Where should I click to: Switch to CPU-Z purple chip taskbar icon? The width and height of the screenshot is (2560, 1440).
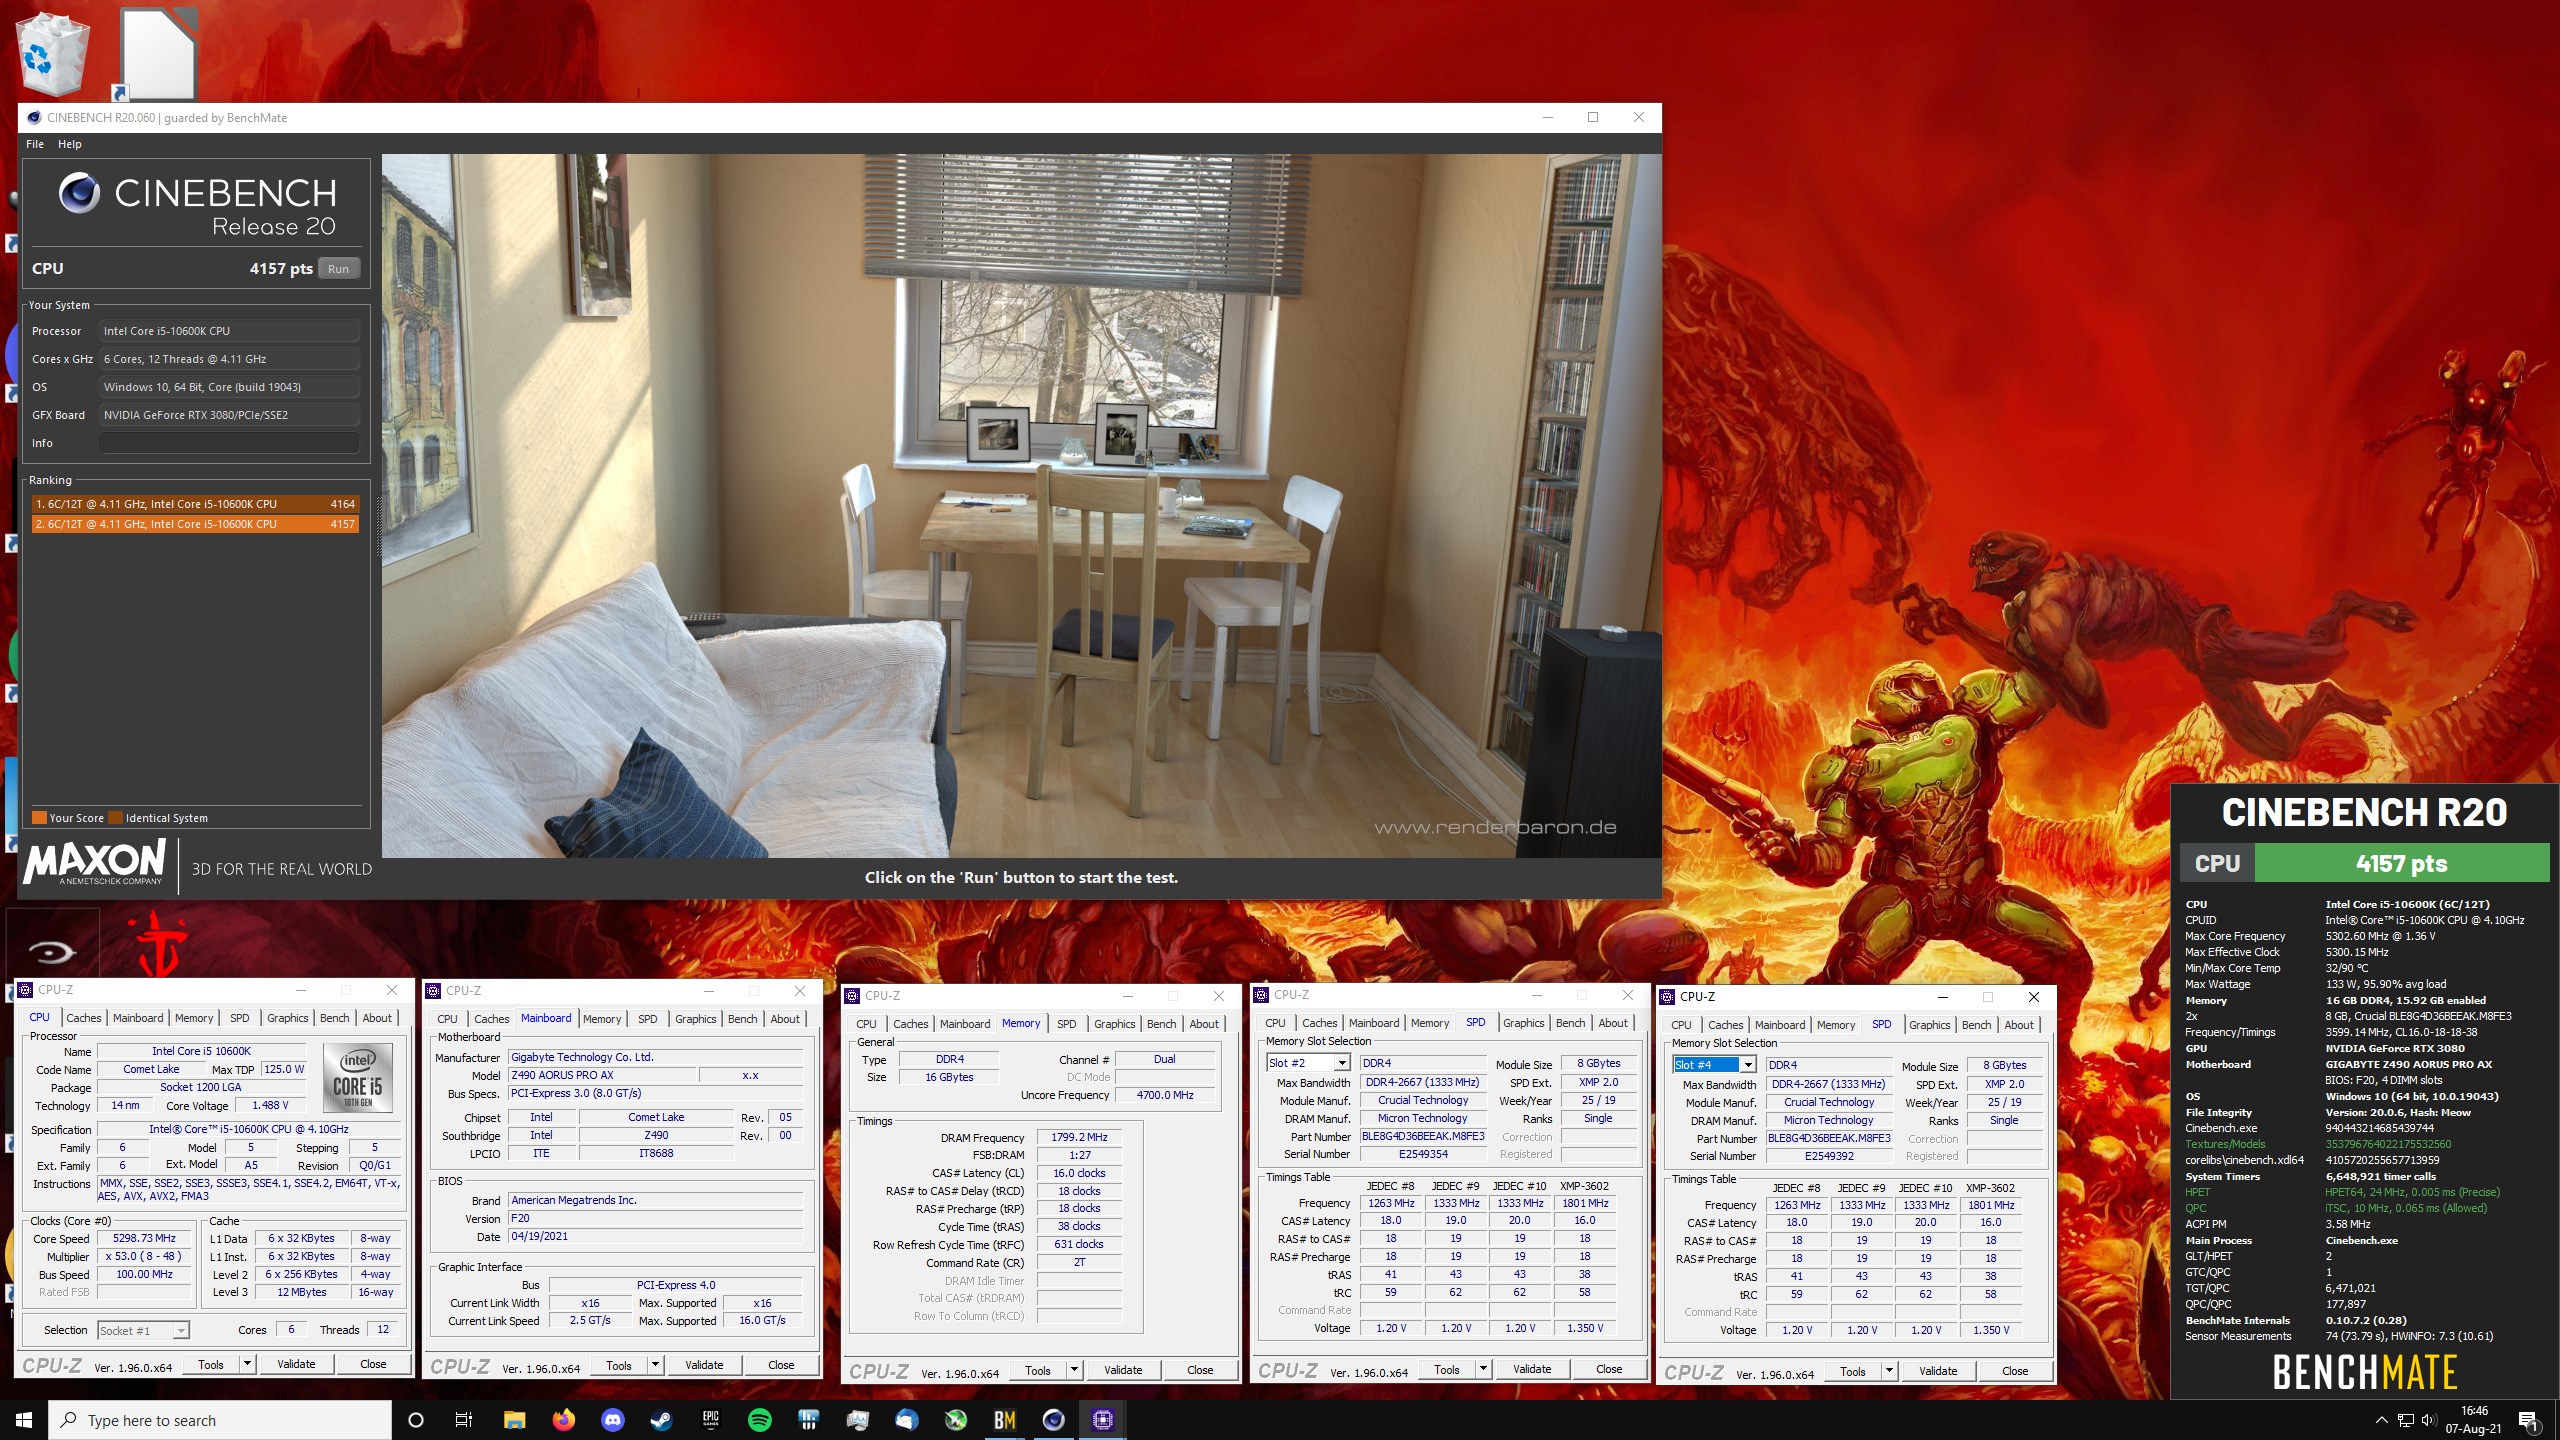1102,1420
